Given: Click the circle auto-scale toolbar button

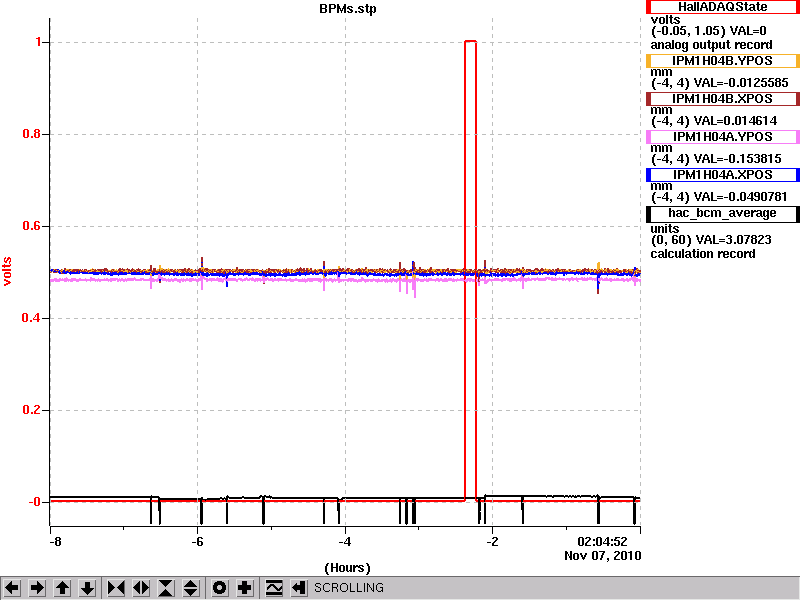Looking at the screenshot, I should [x=220, y=588].
